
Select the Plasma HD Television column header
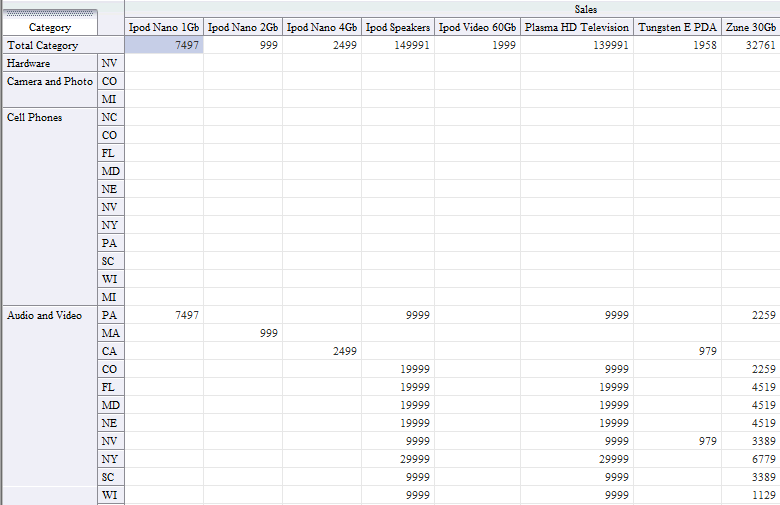[x=577, y=27]
